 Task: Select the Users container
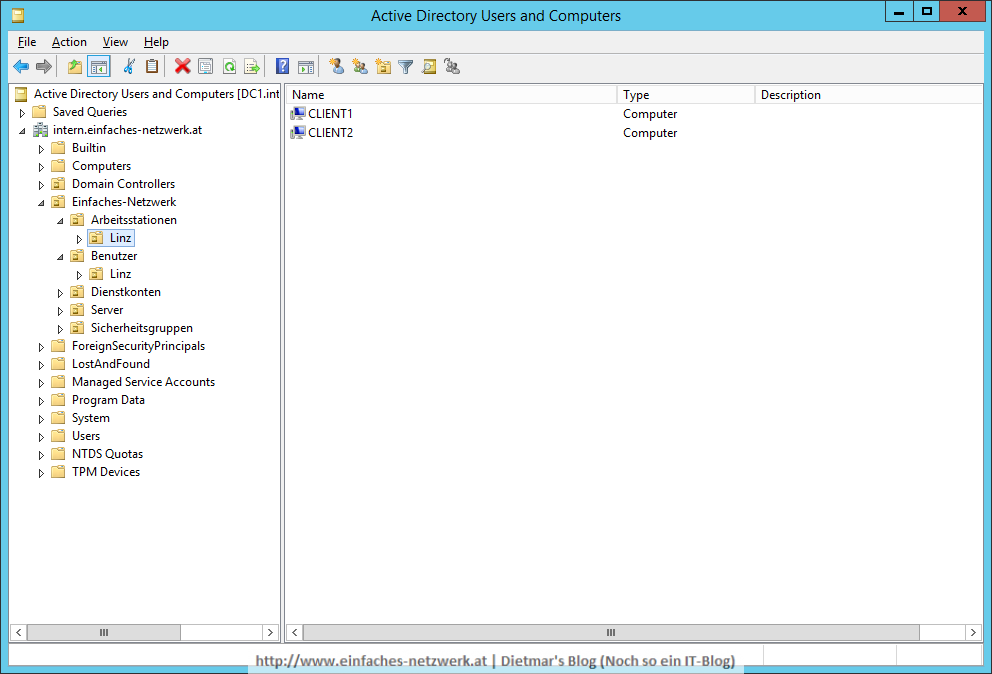point(85,436)
